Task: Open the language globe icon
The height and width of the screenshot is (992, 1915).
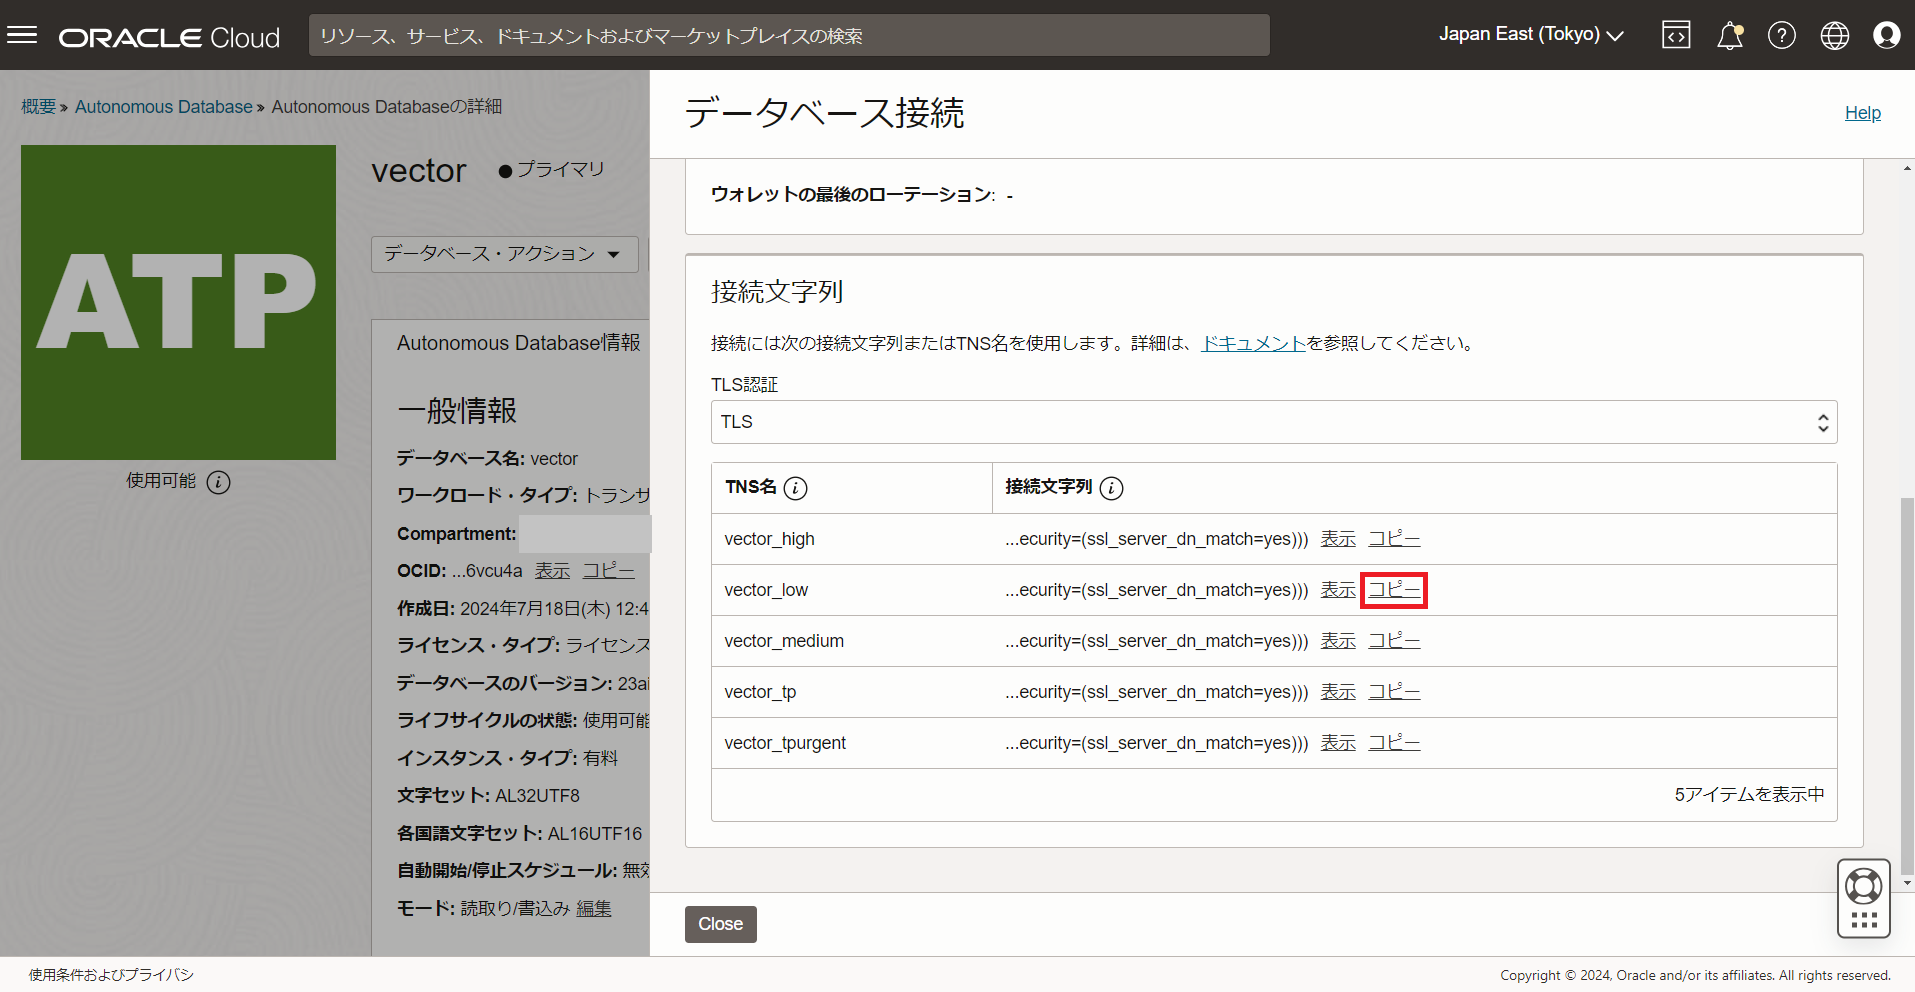Action: (1834, 36)
